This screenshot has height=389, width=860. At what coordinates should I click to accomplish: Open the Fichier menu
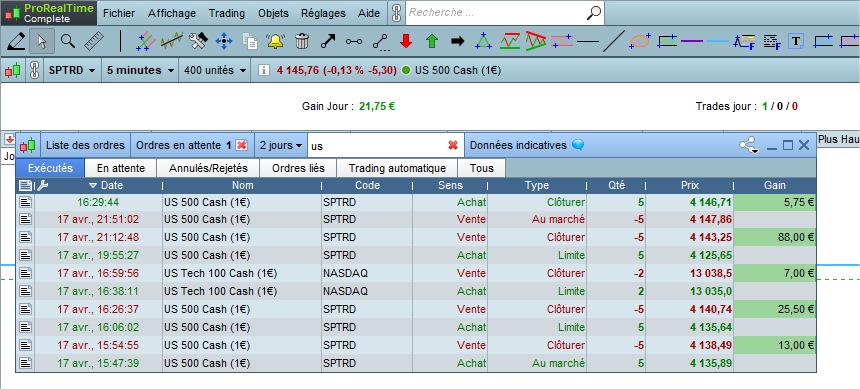tap(119, 13)
